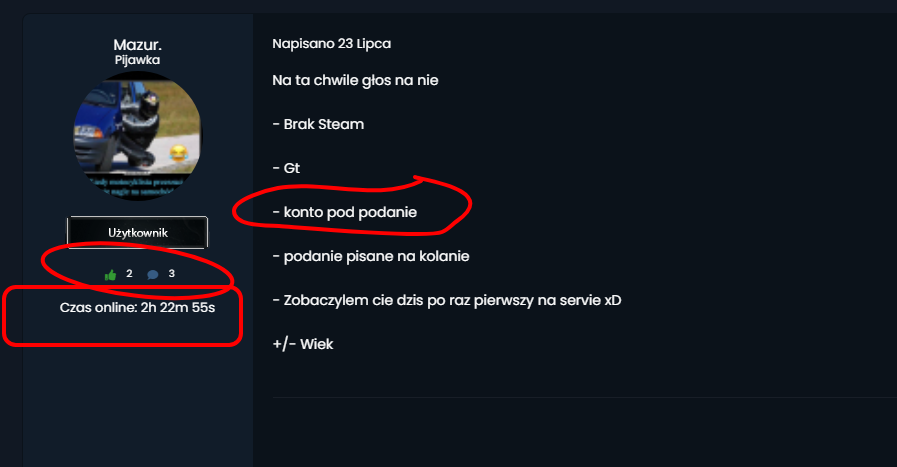Click the laughing emoji on the avatar
897x467 pixels.
point(178,153)
